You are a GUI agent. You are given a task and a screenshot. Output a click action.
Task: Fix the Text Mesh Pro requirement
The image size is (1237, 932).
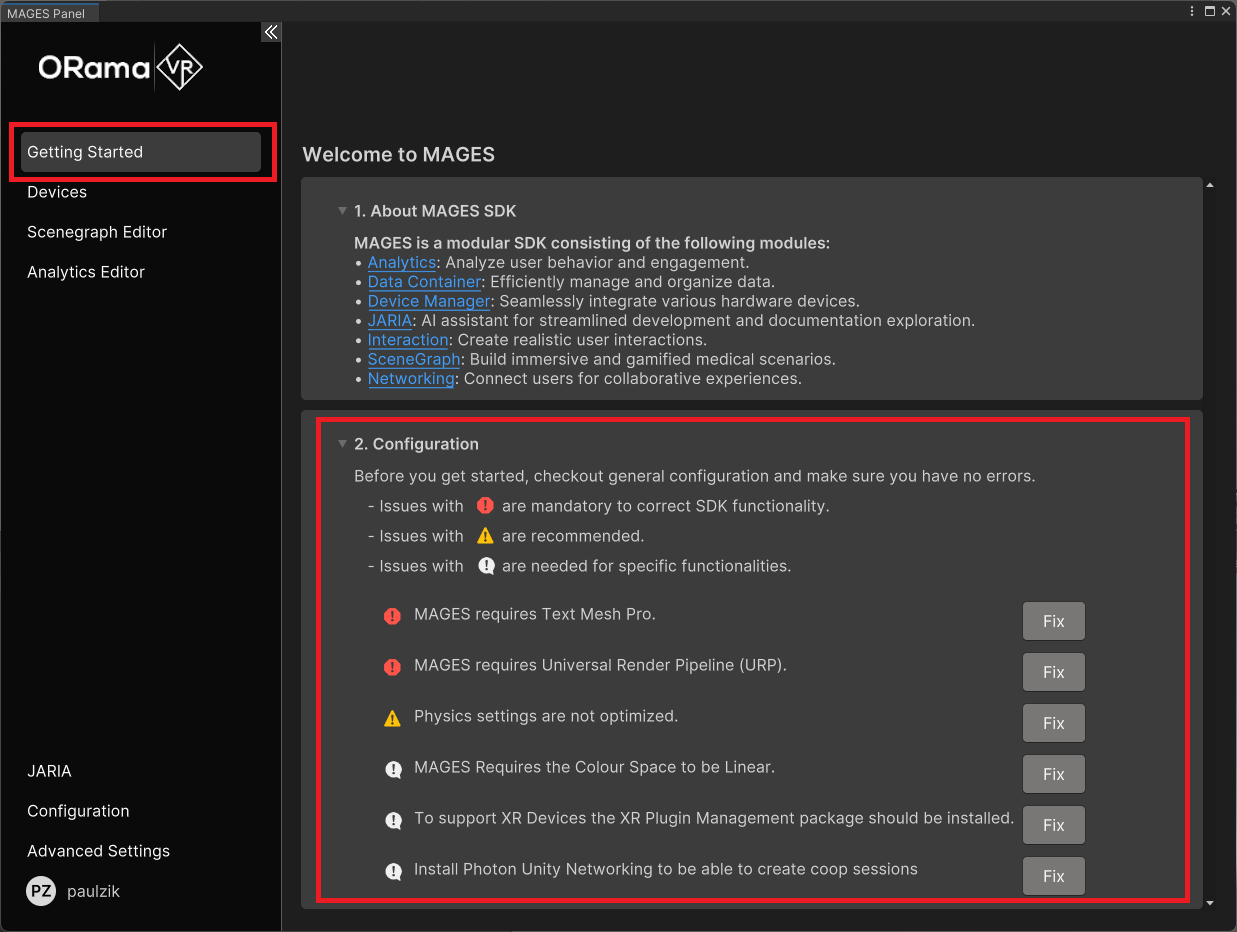coord(1053,621)
